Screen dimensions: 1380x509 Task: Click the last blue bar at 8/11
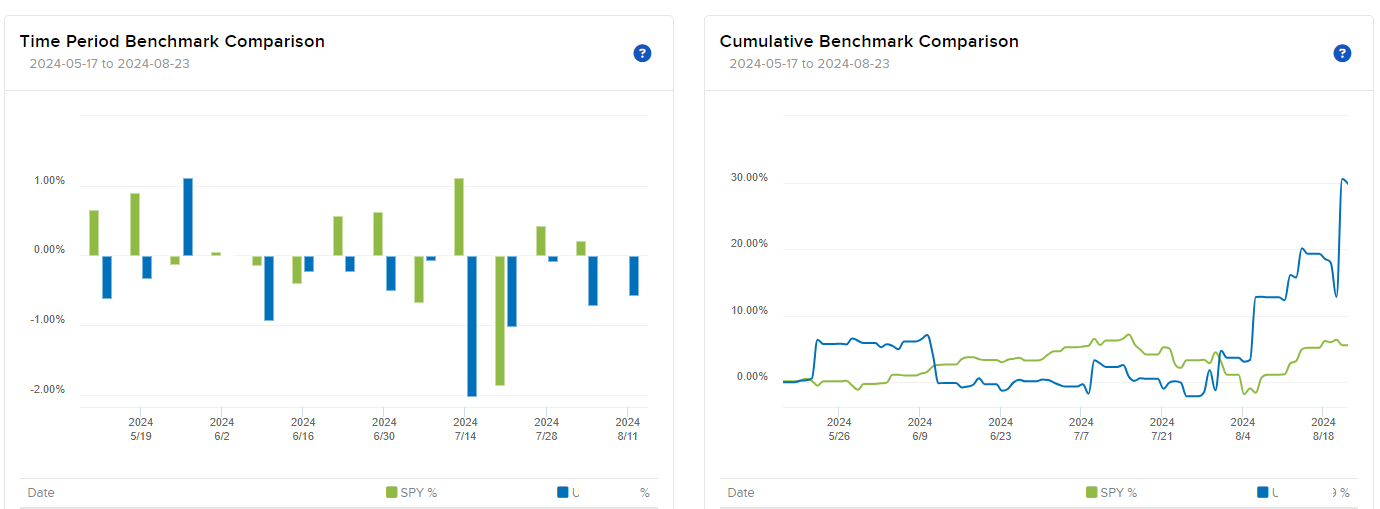(634, 275)
